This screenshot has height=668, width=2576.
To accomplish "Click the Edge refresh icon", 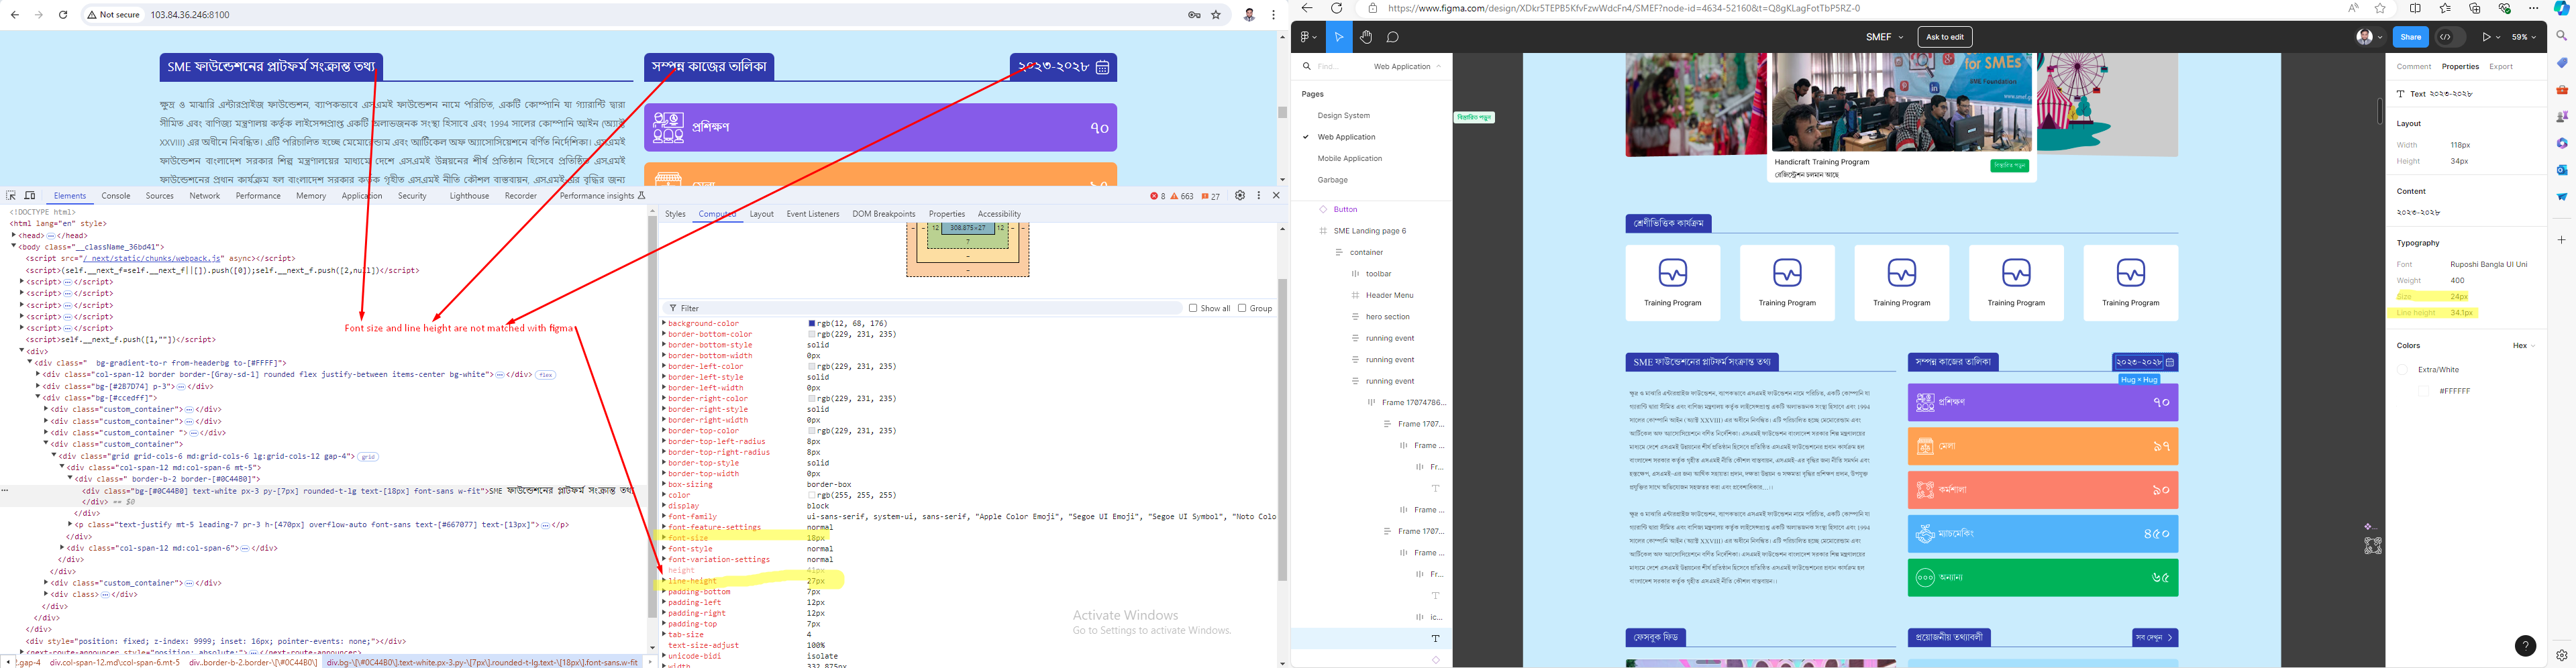I will (1336, 8).
